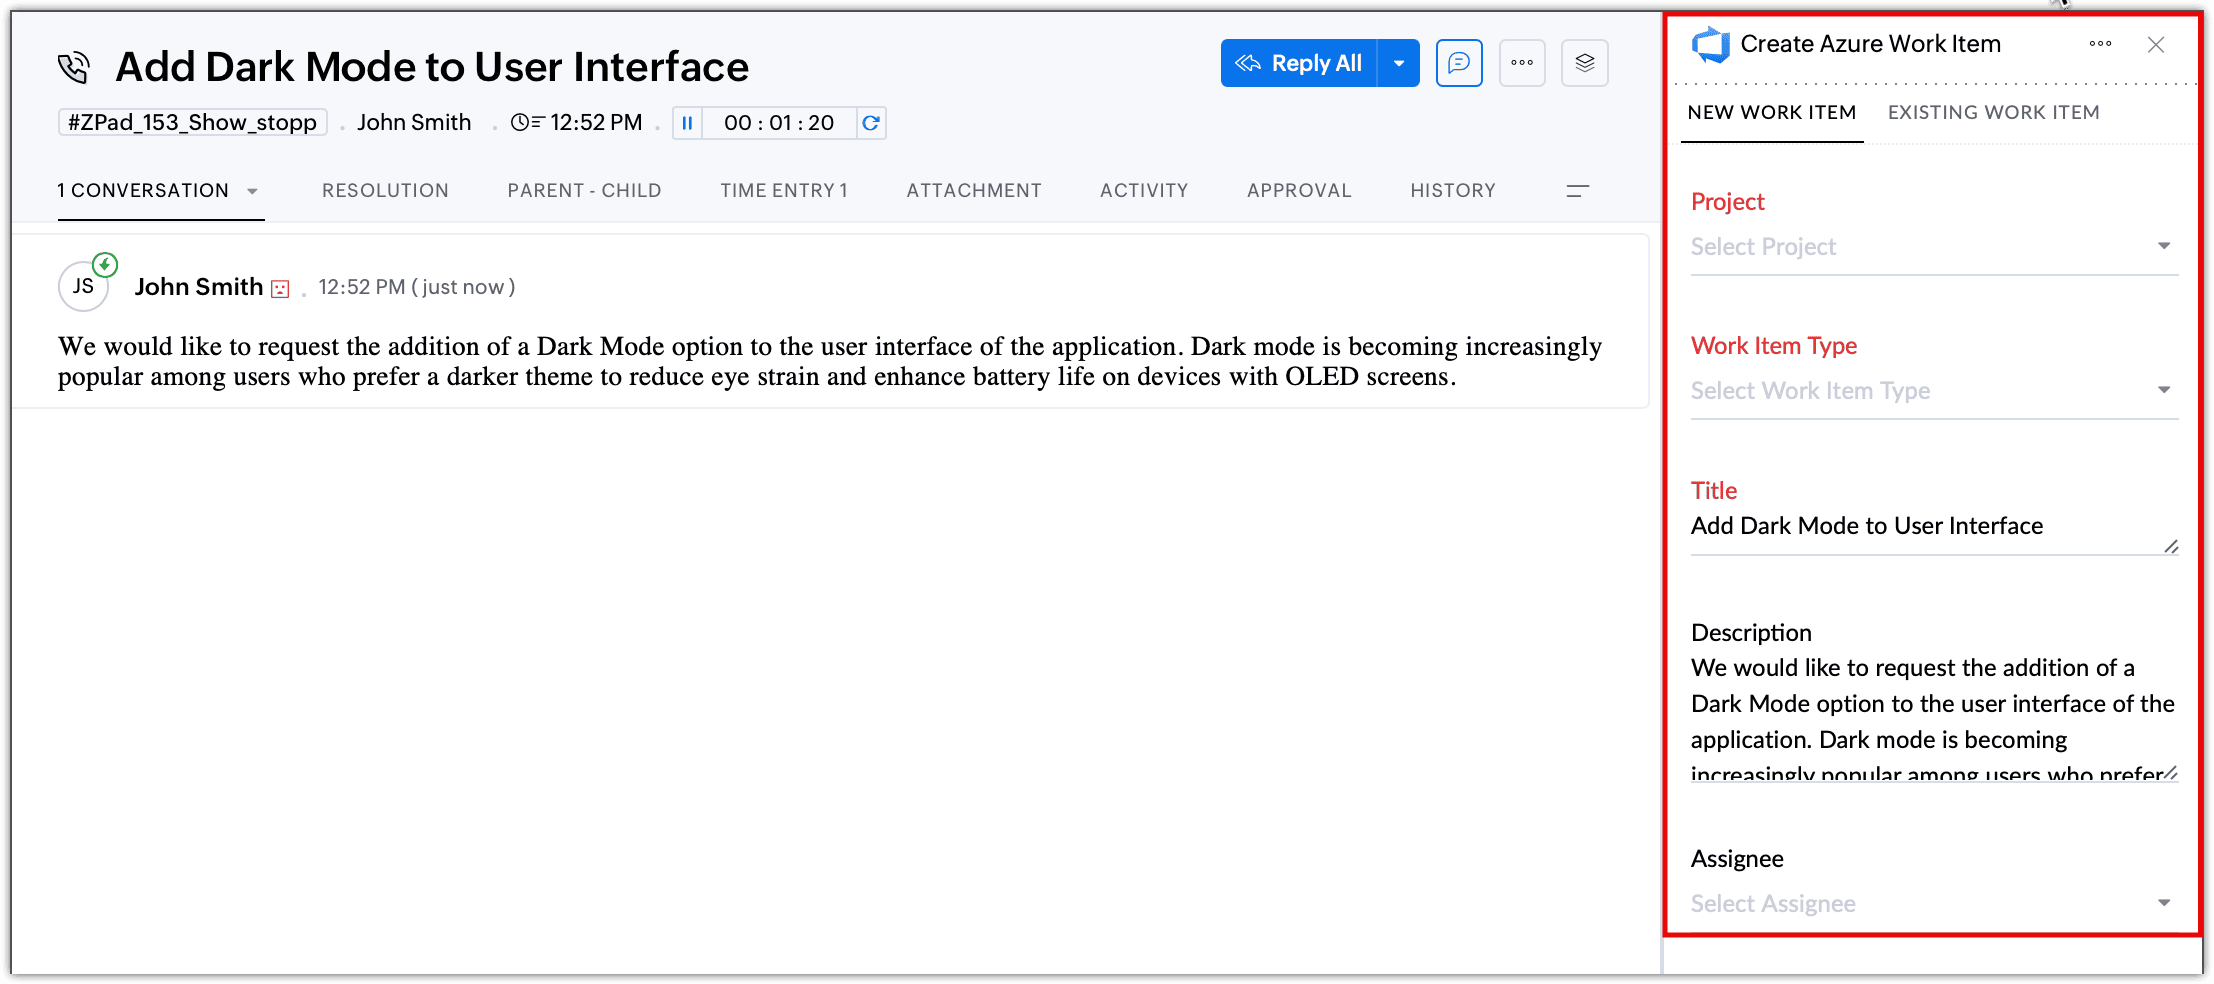Click the incoming-message badge on JS avatar
This screenshot has height=984, width=2214.
tap(105, 265)
